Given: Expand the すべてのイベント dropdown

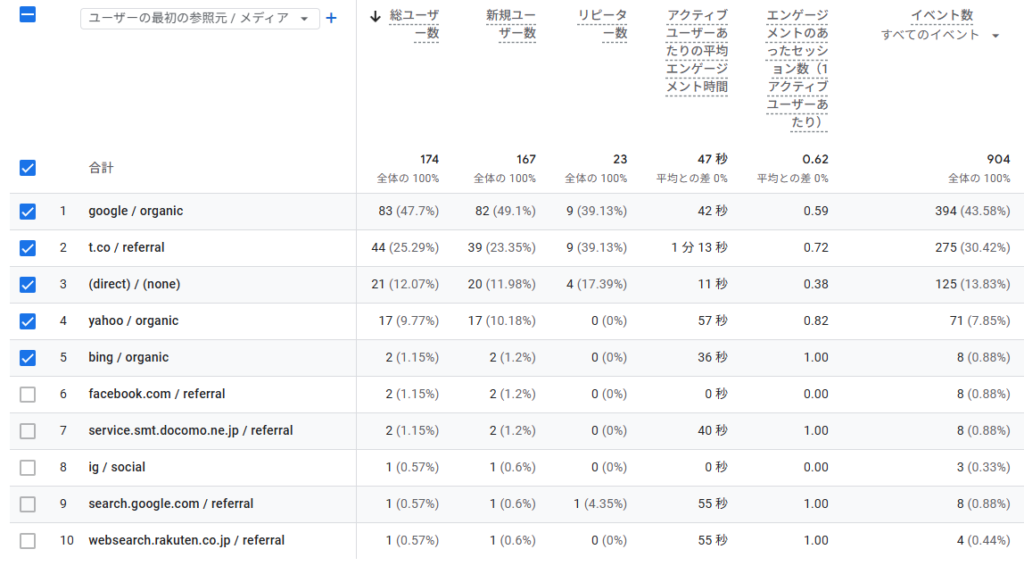Looking at the screenshot, I should tap(939, 35).
